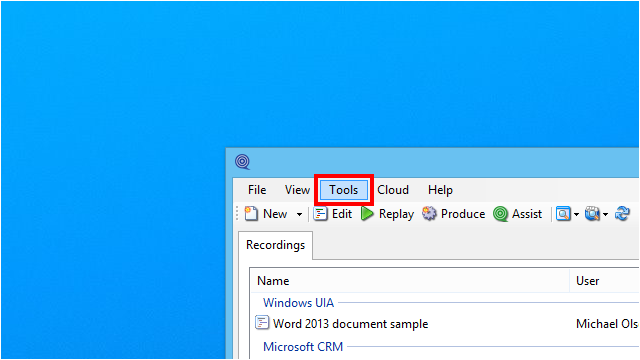Screen dimensions: 640x360
Task: Click the Word 2013 document sample icon
Action: [x=262, y=323]
